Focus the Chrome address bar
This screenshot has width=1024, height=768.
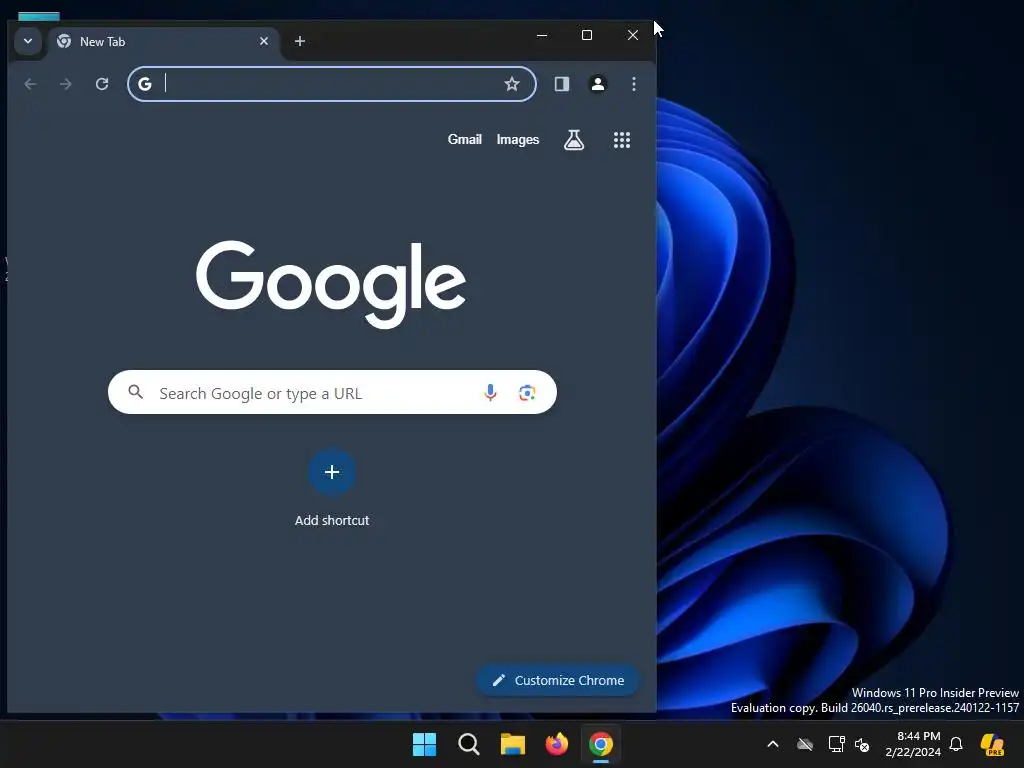tap(332, 84)
